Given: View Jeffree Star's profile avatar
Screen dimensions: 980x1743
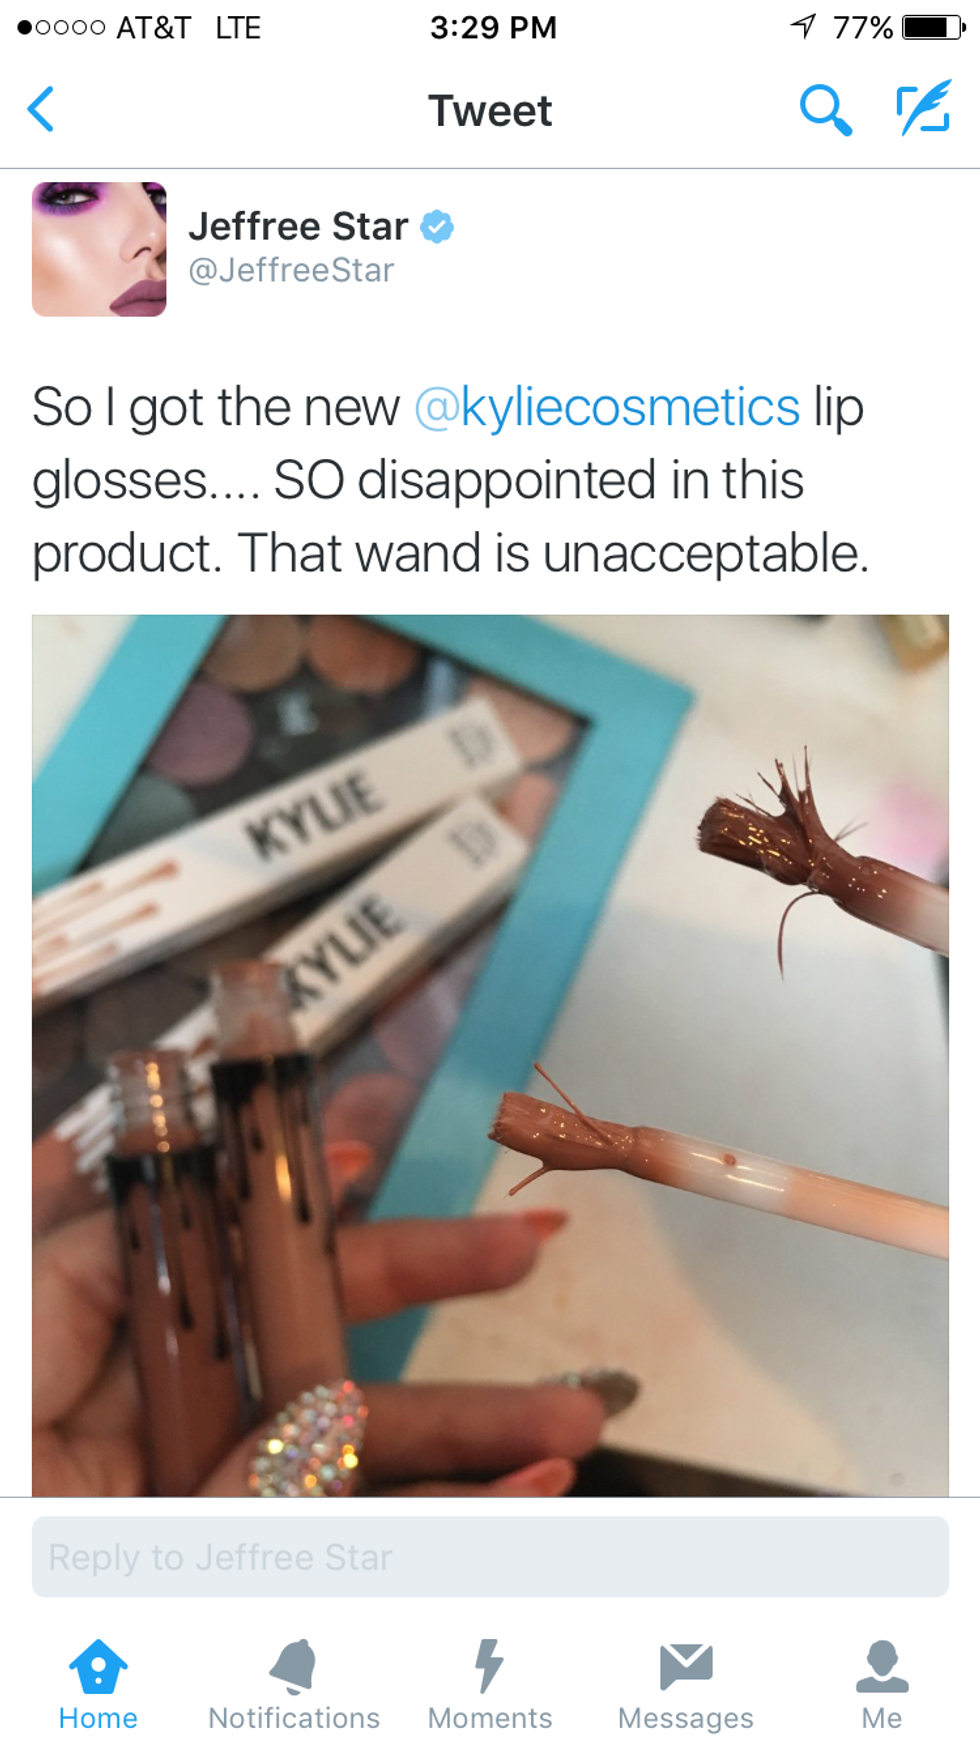Looking at the screenshot, I should 99,249.
